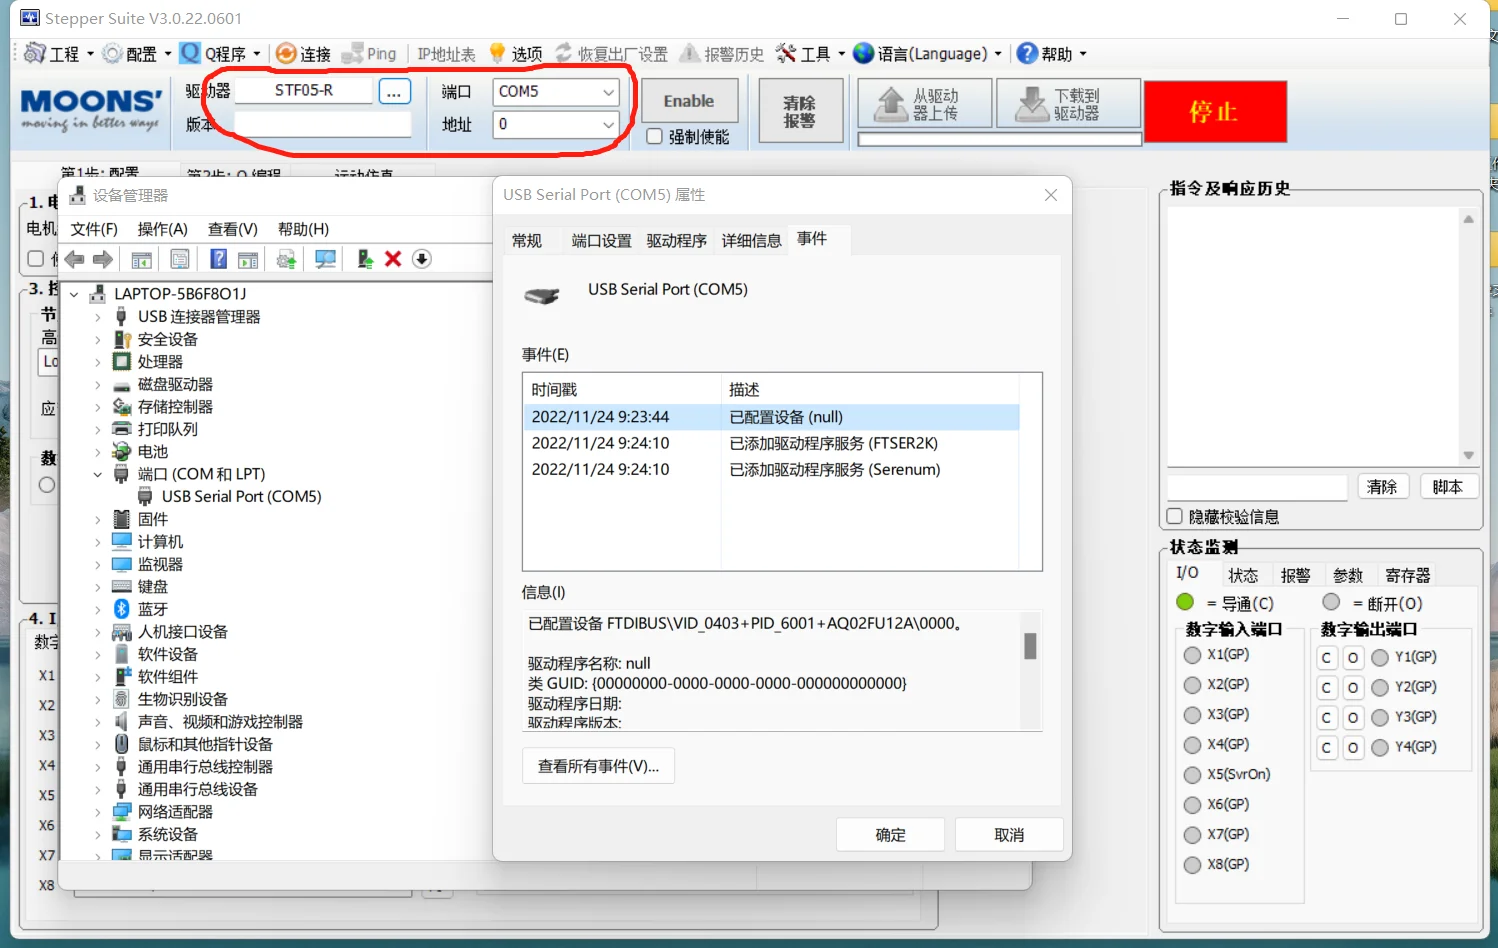Collapse the 端口 (COM 和 LPT) tree node
Viewport: 1498px width, 948px height.
[98, 475]
